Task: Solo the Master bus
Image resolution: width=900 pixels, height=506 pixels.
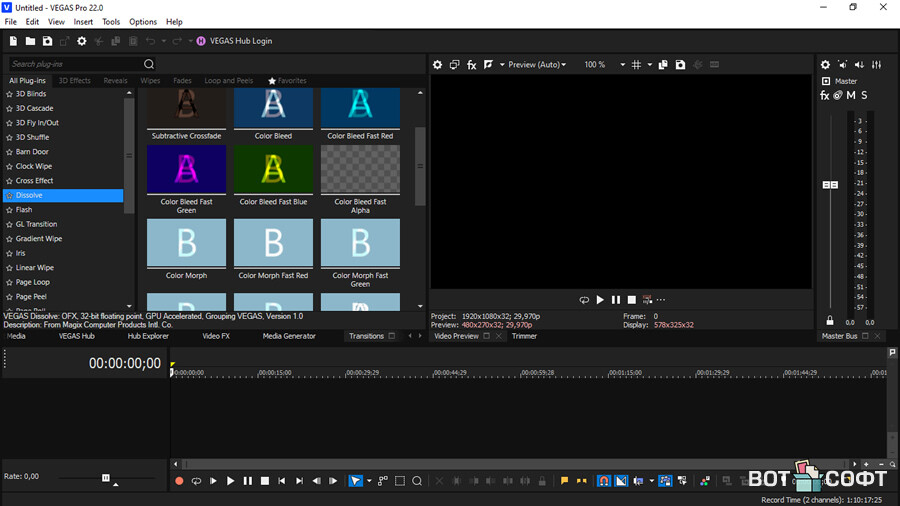Action: pyautogui.click(x=864, y=96)
